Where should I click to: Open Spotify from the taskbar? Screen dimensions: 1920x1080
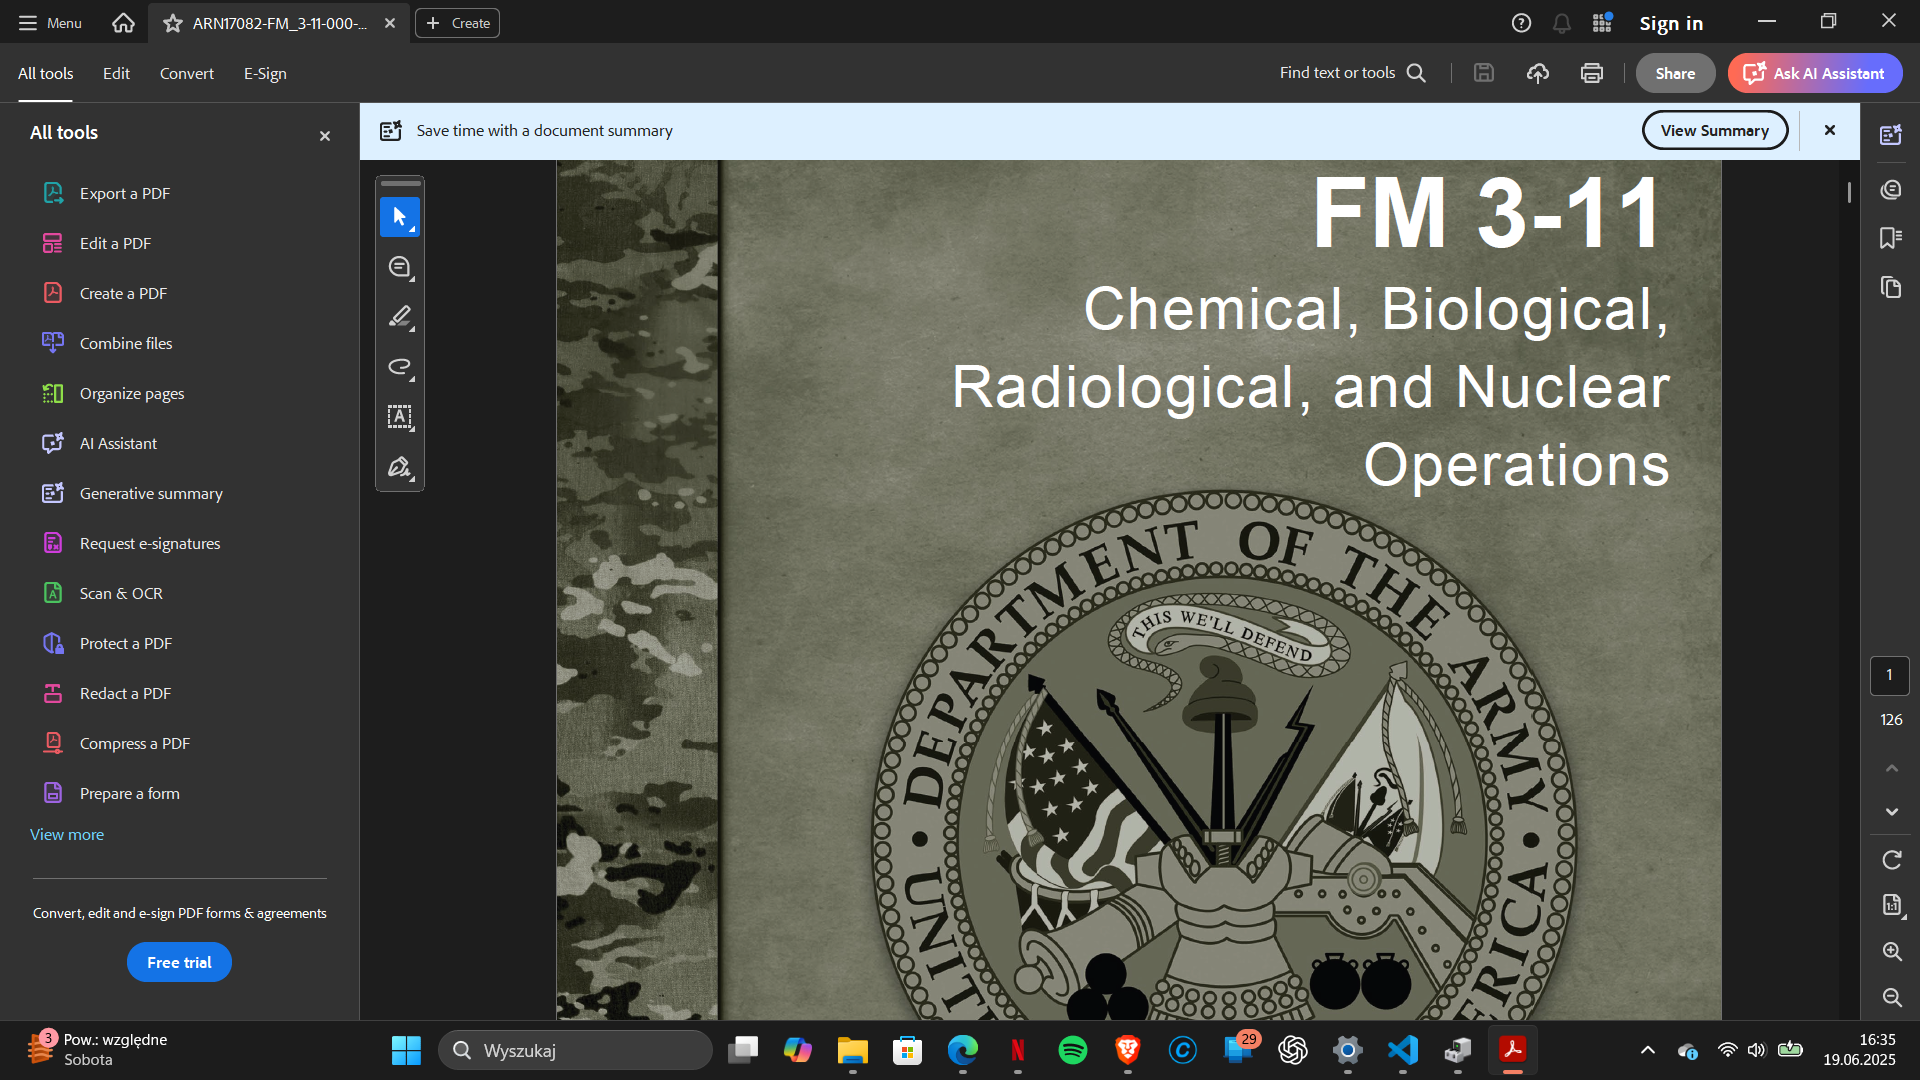1073,1050
